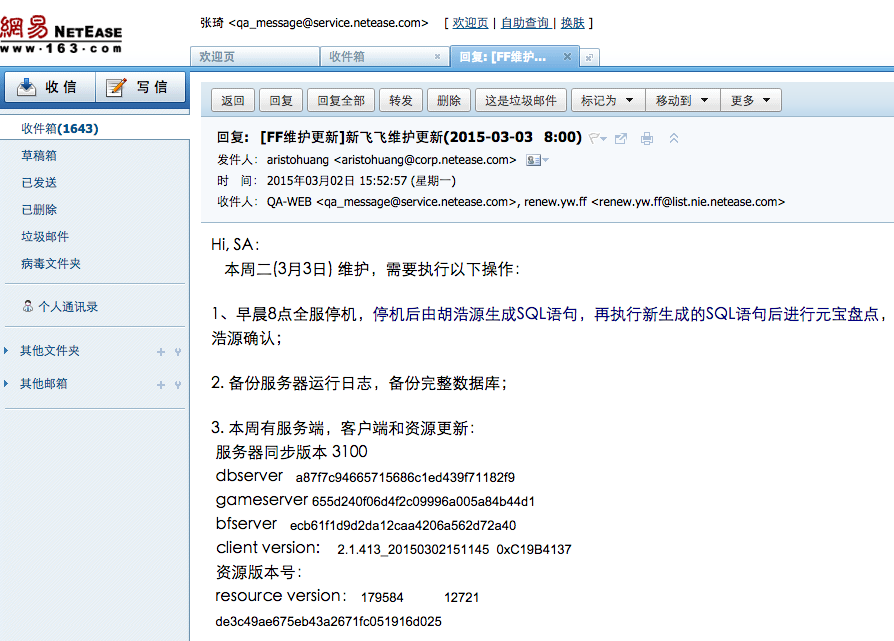Open 其他文件夹 manage wrench icon
This screenshot has width=894, height=641.
click(x=178, y=352)
